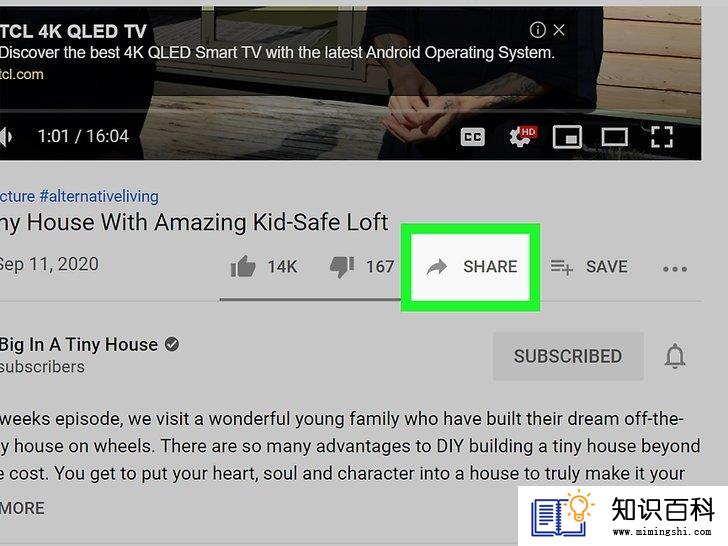The width and height of the screenshot is (728, 546).
Task: Enter full screen mode
Action: (662, 137)
